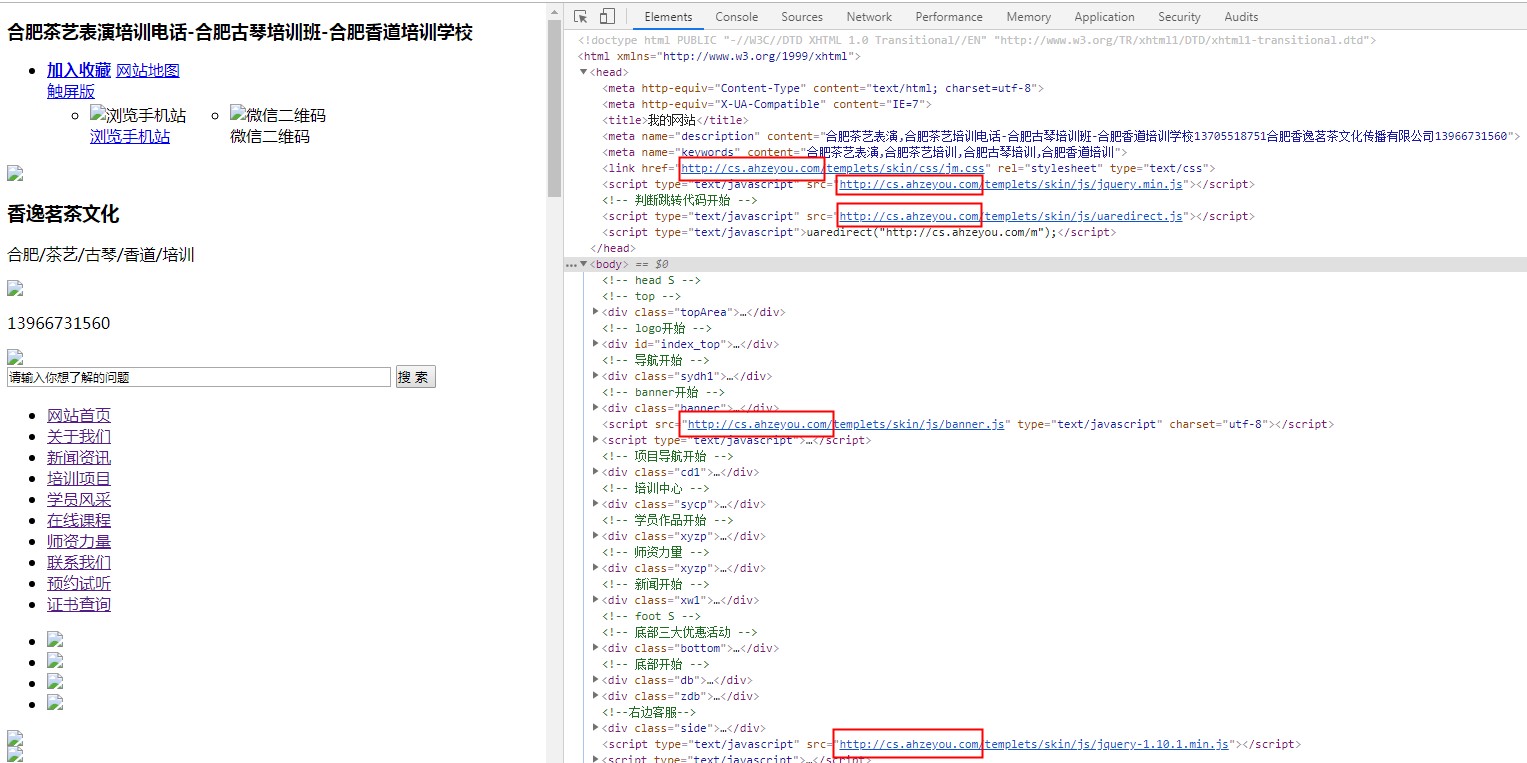
Task: Expand the div class bottom node
Action: point(596,648)
